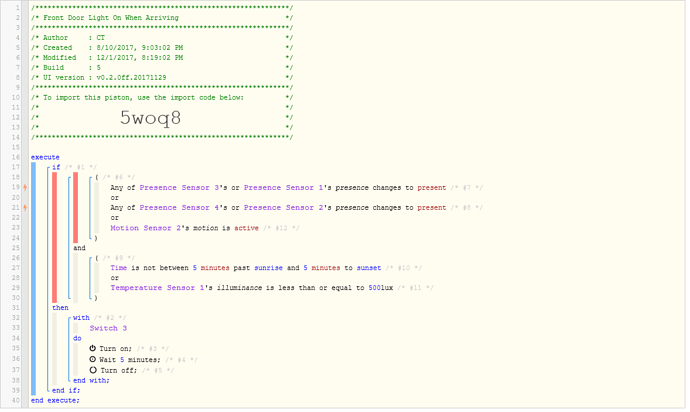690x412 pixels.
Task: Click the 'if' keyword on line 17
Action: (56, 167)
